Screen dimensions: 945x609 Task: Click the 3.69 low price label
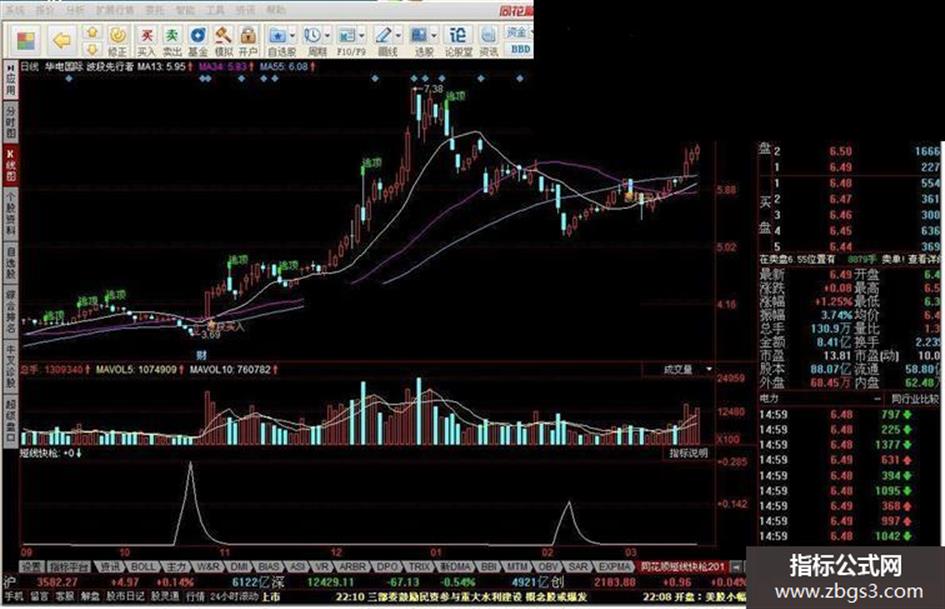click(x=211, y=335)
